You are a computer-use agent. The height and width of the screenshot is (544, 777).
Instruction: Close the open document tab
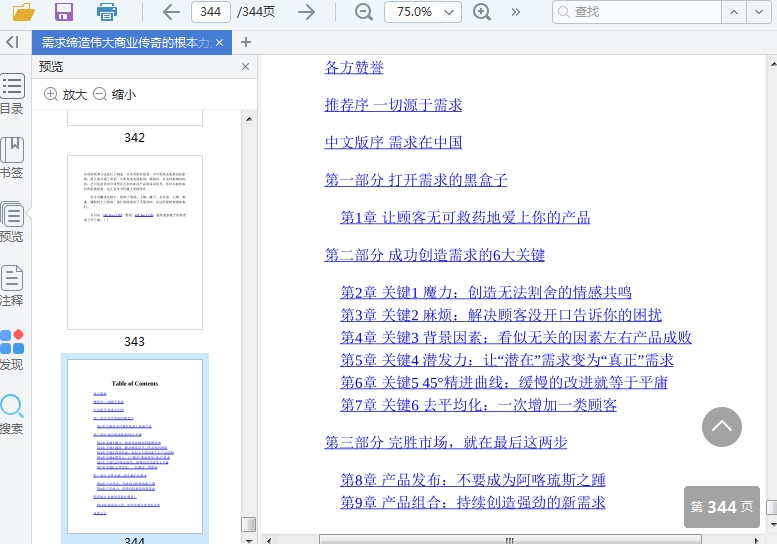point(220,43)
